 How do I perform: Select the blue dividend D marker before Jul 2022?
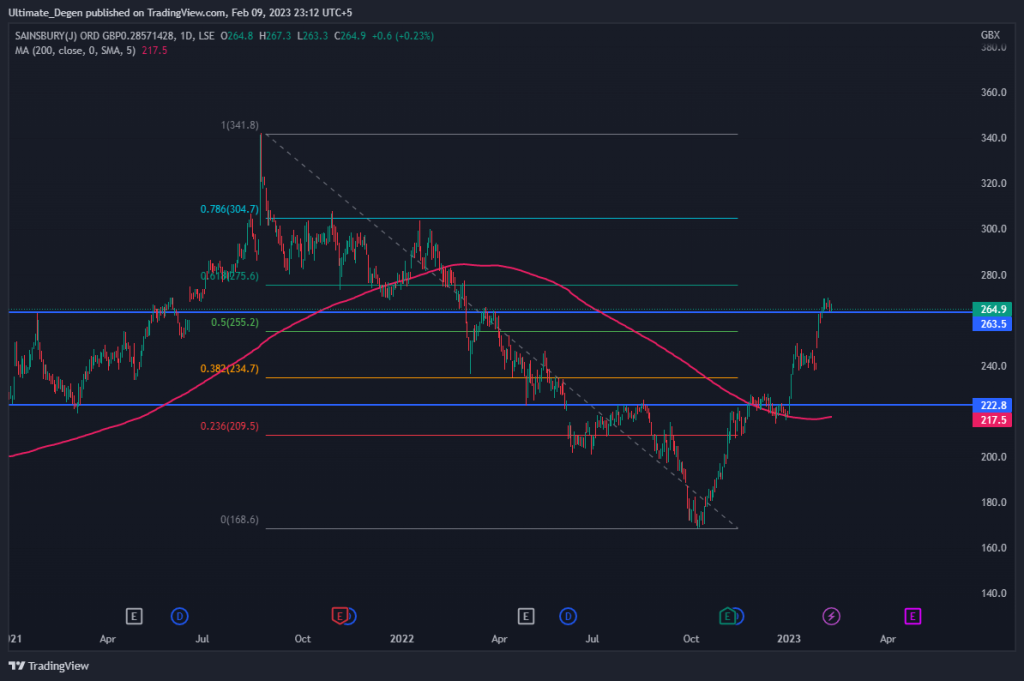tap(568, 616)
